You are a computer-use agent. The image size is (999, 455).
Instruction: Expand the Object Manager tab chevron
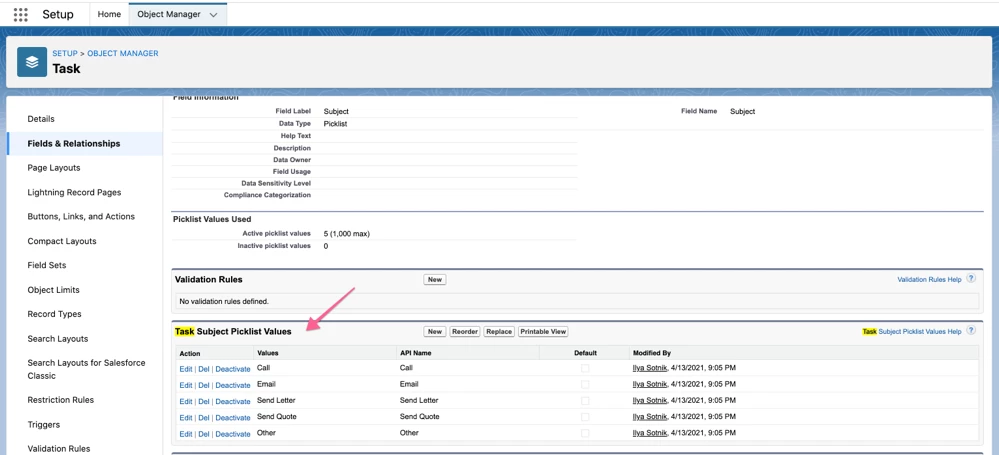pyautogui.click(x=213, y=15)
